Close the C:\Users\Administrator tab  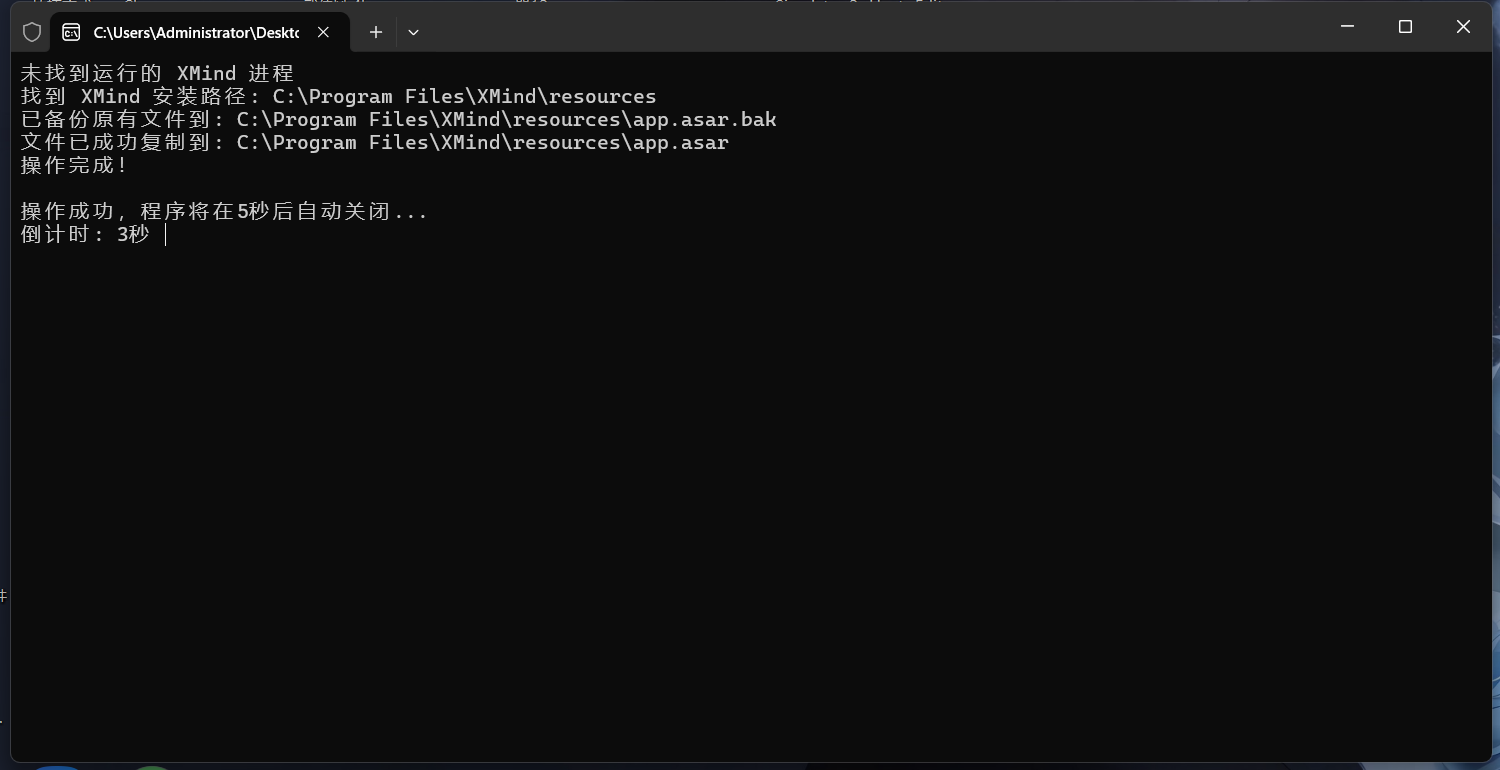(x=323, y=32)
